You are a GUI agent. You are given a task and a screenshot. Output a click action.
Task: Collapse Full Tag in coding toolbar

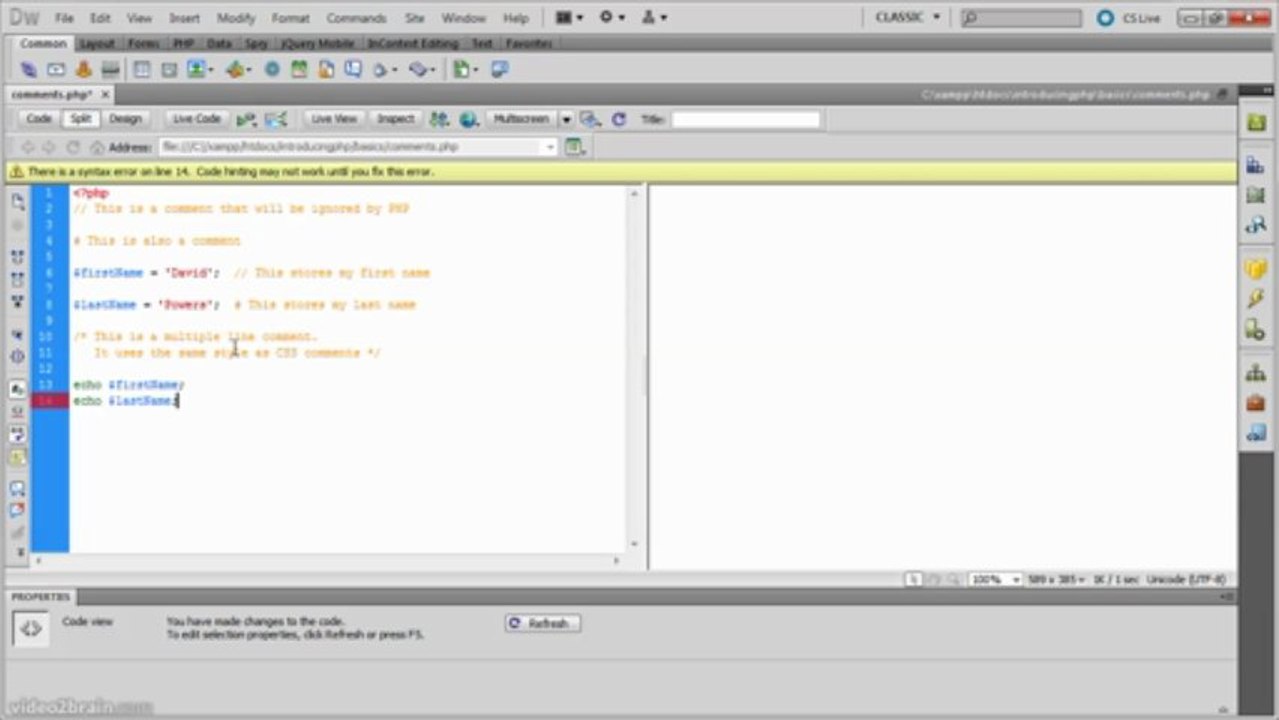point(18,257)
